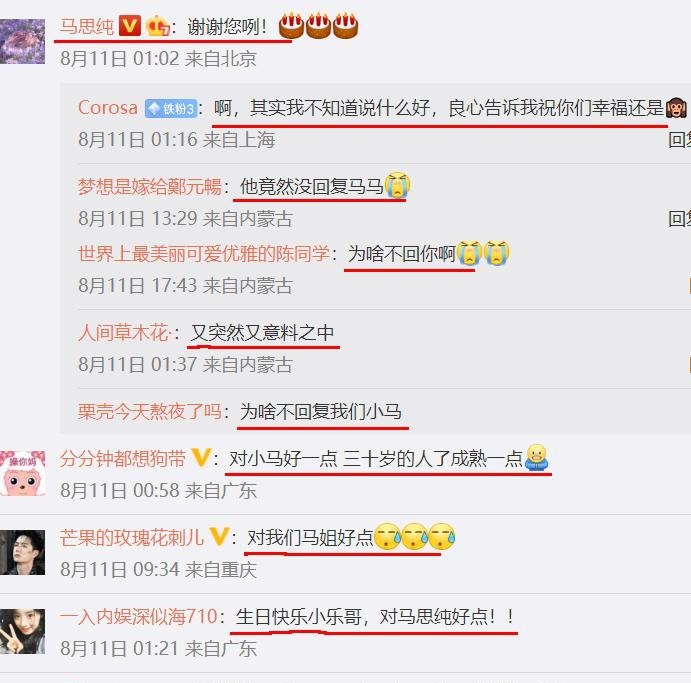Click the red V verified badge beside 马思纯
This screenshot has width=691, height=683.
(x=130, y=26)
